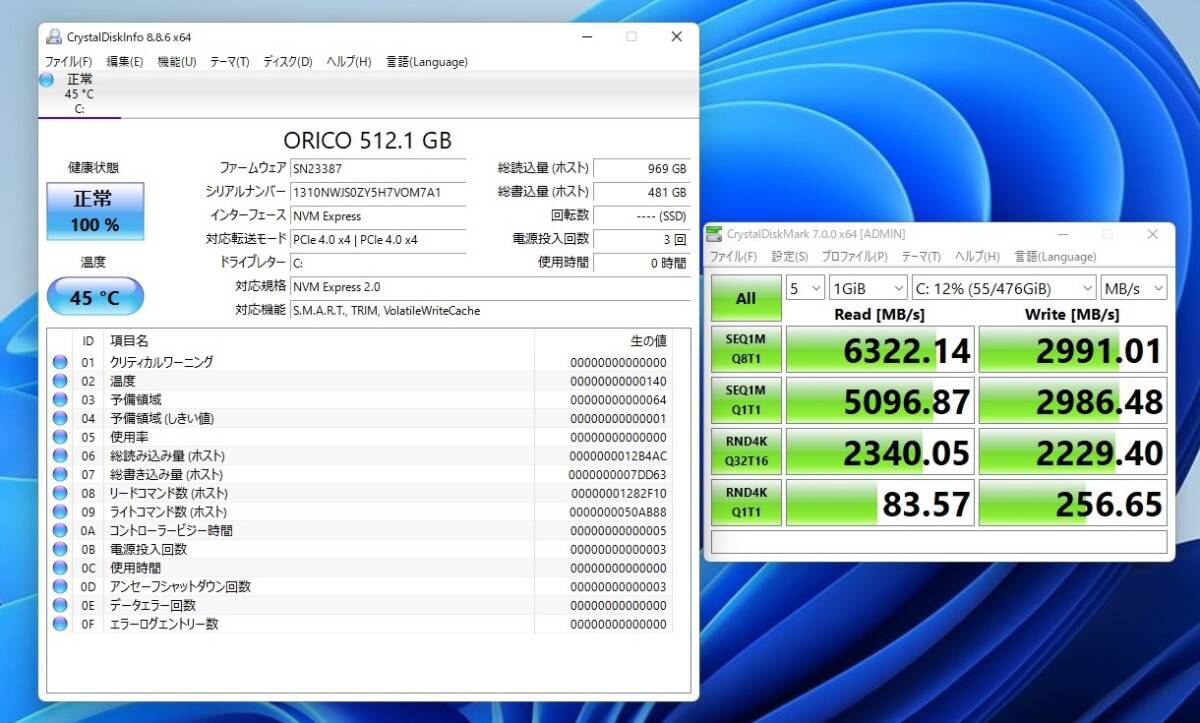Select the C: disk tab with 正常 45 °C
The image size is (1200, 723).
click(80, 94)
